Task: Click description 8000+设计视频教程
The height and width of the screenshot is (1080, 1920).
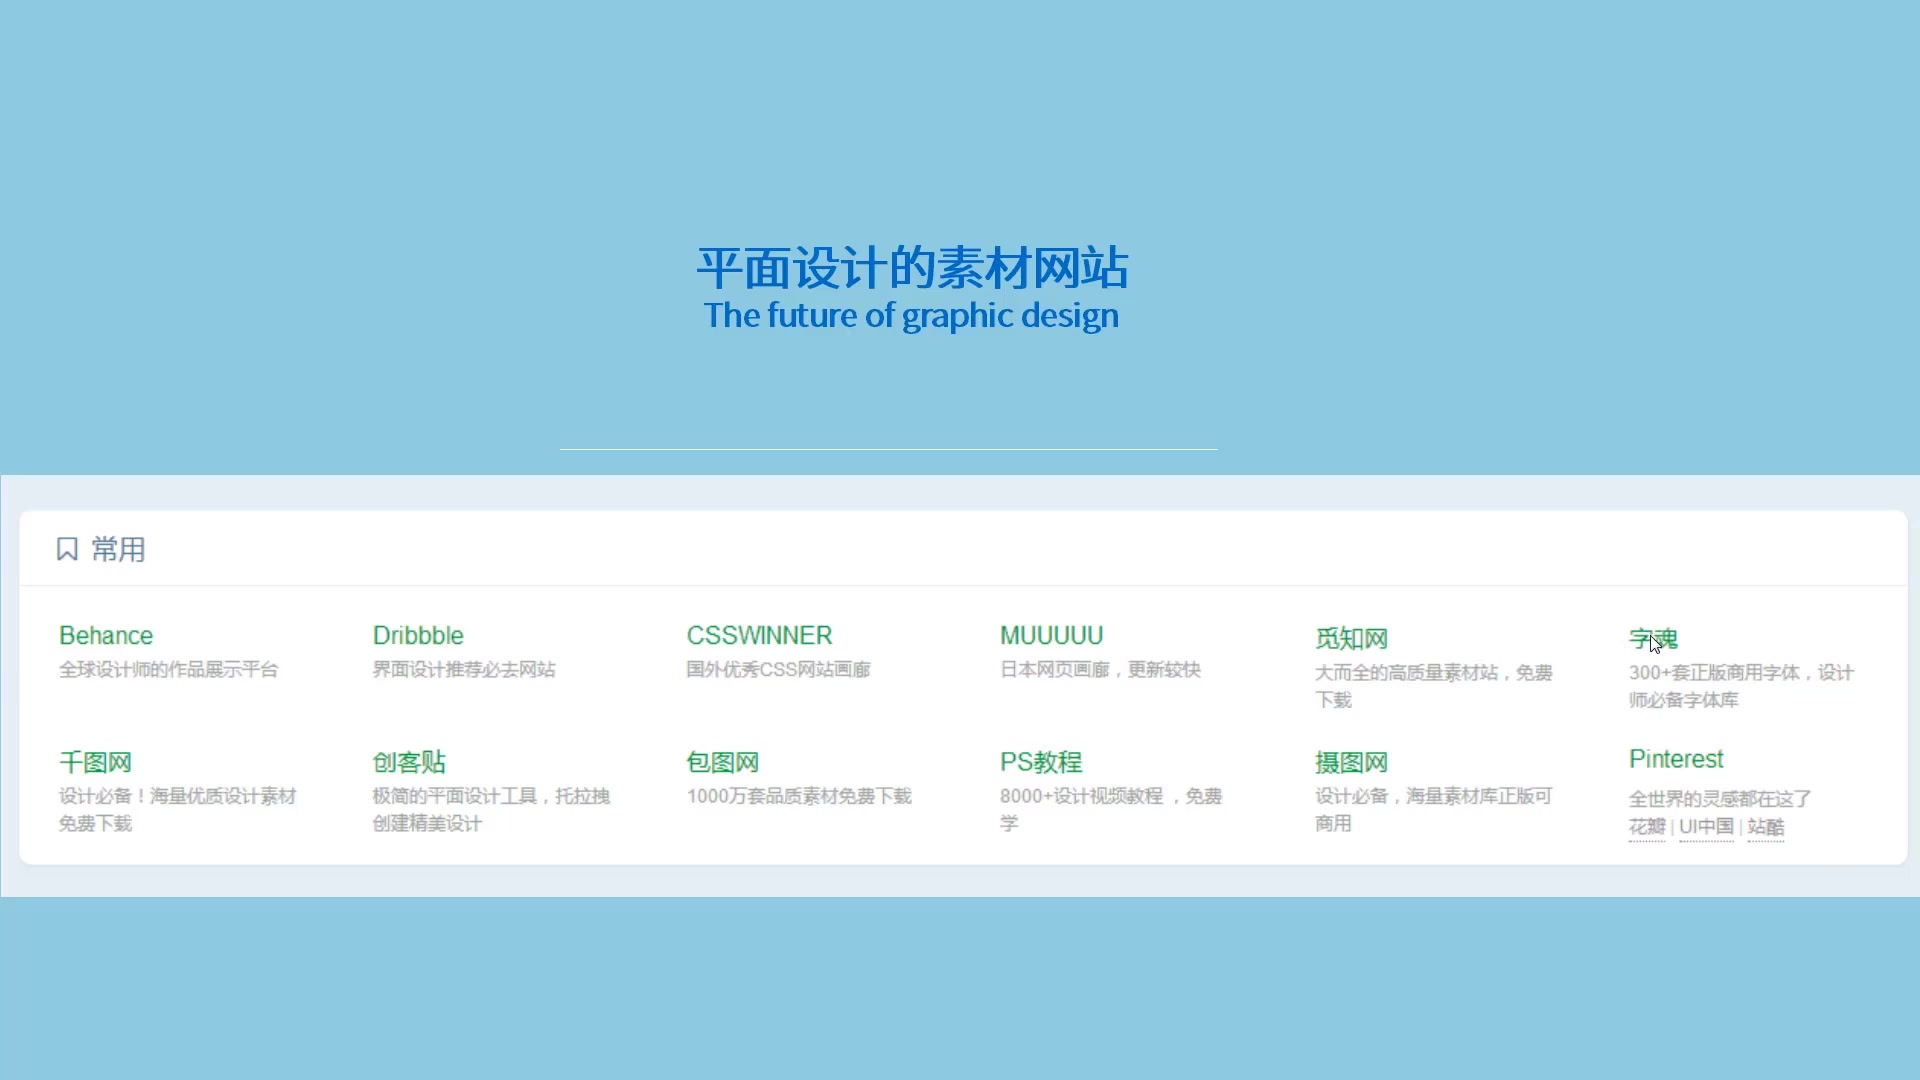Action: (1082, 796)
